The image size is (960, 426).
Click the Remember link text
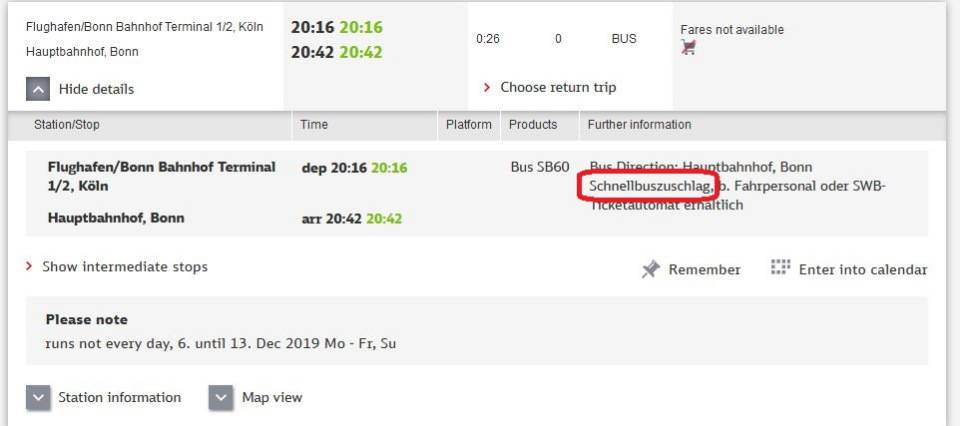click(x=704, y=269)
